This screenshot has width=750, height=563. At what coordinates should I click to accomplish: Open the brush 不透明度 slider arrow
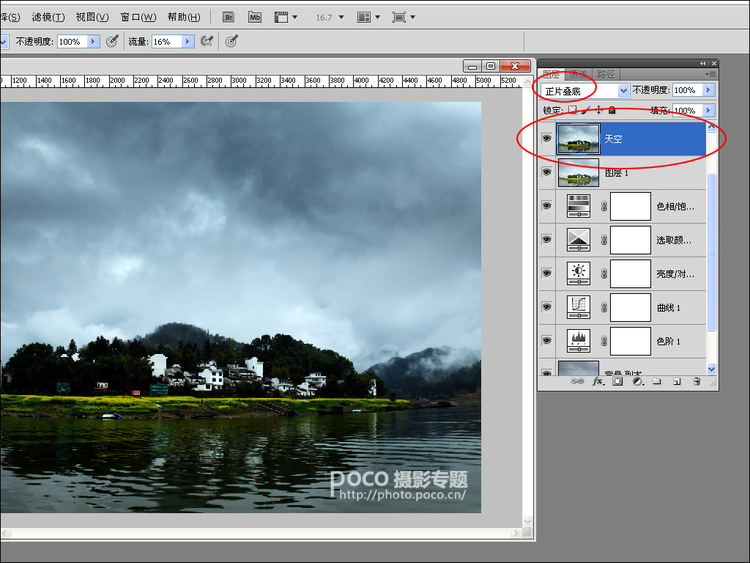point(93,42)
